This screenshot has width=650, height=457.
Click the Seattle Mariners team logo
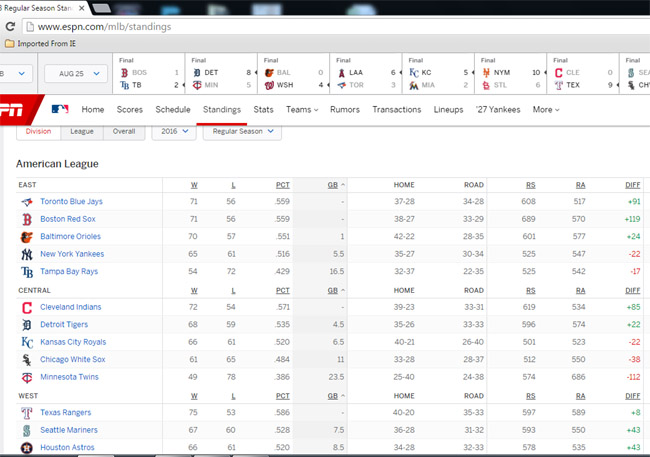click(x=27, y=430)
